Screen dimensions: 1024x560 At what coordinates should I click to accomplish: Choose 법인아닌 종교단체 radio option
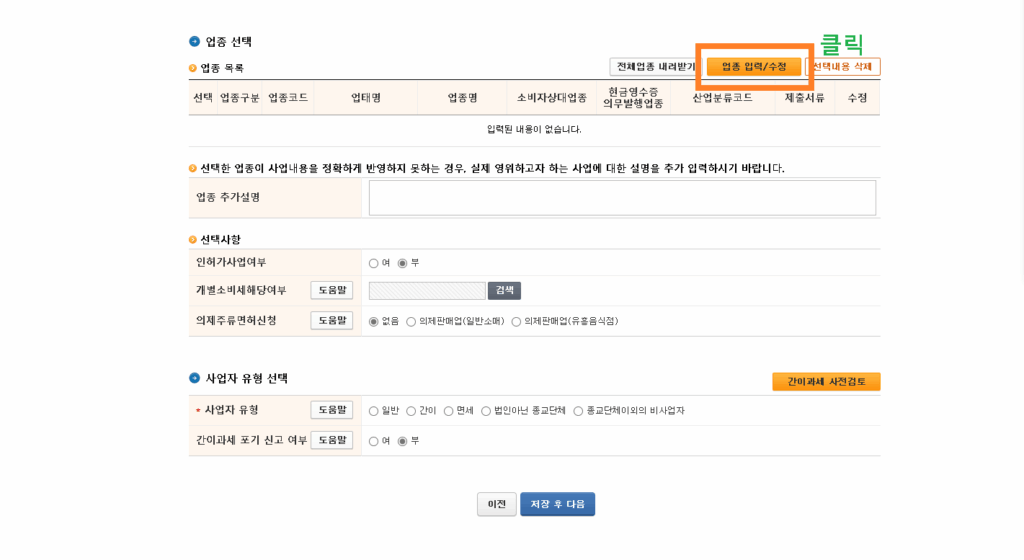click(x=486, y=411)
